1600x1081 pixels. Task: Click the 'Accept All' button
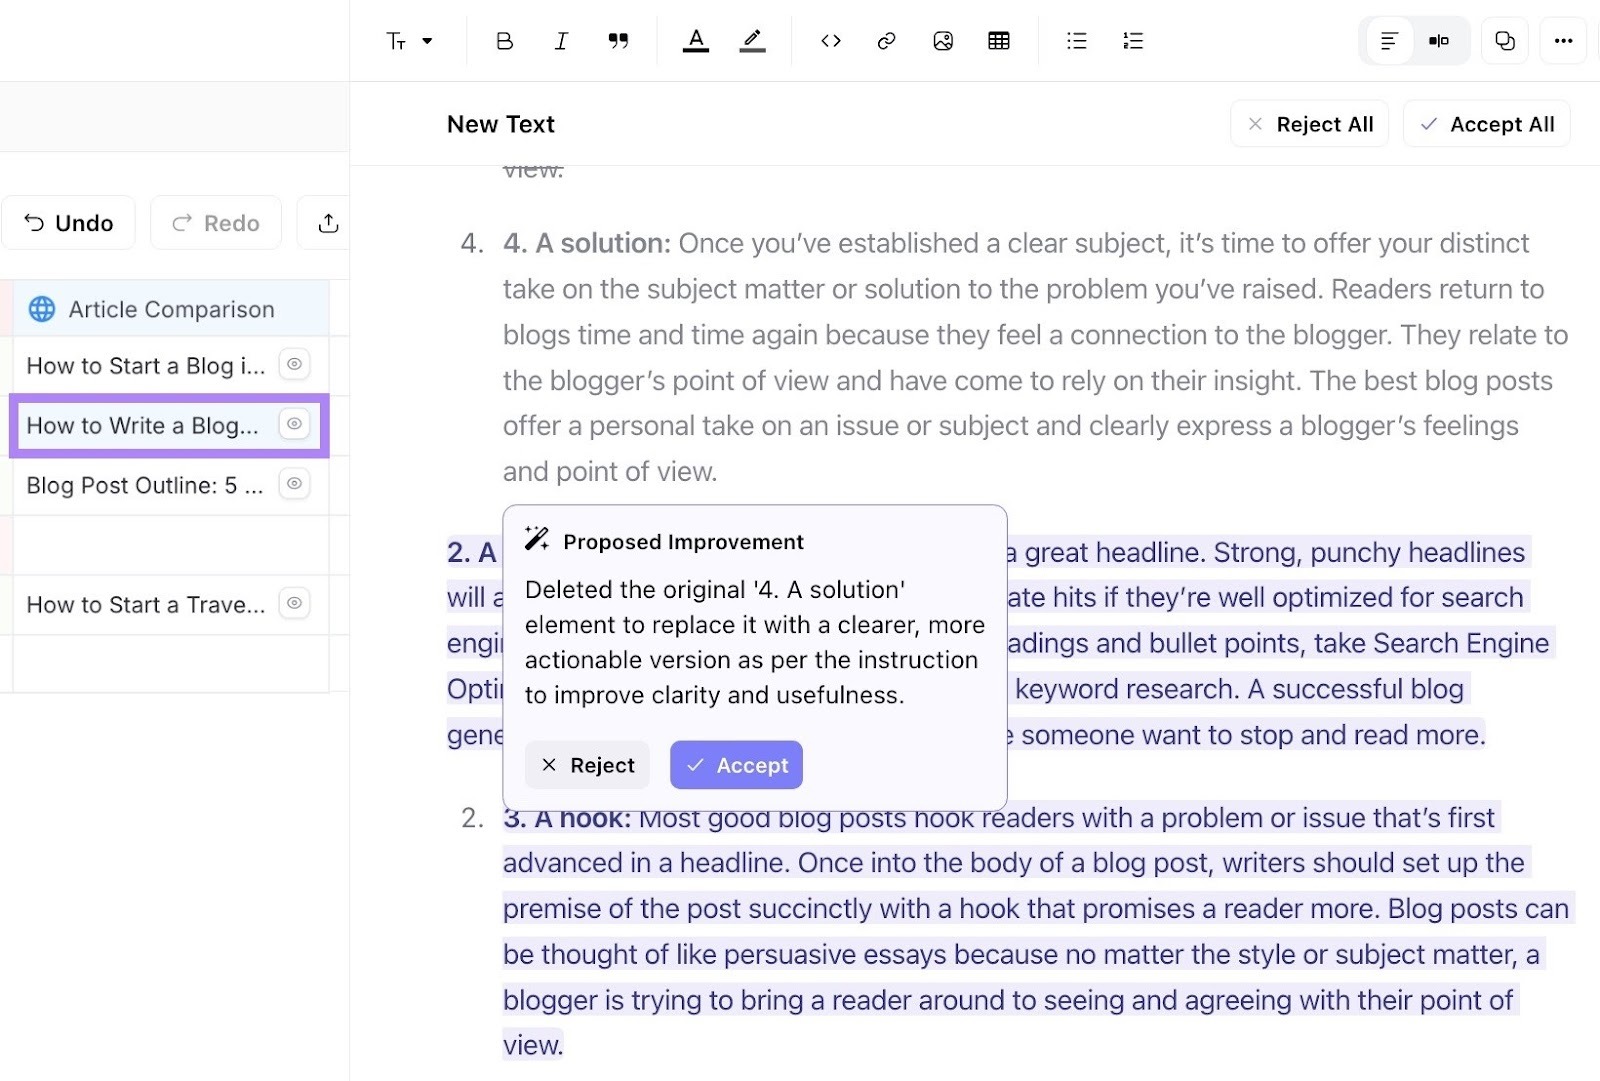[1487, 123]
